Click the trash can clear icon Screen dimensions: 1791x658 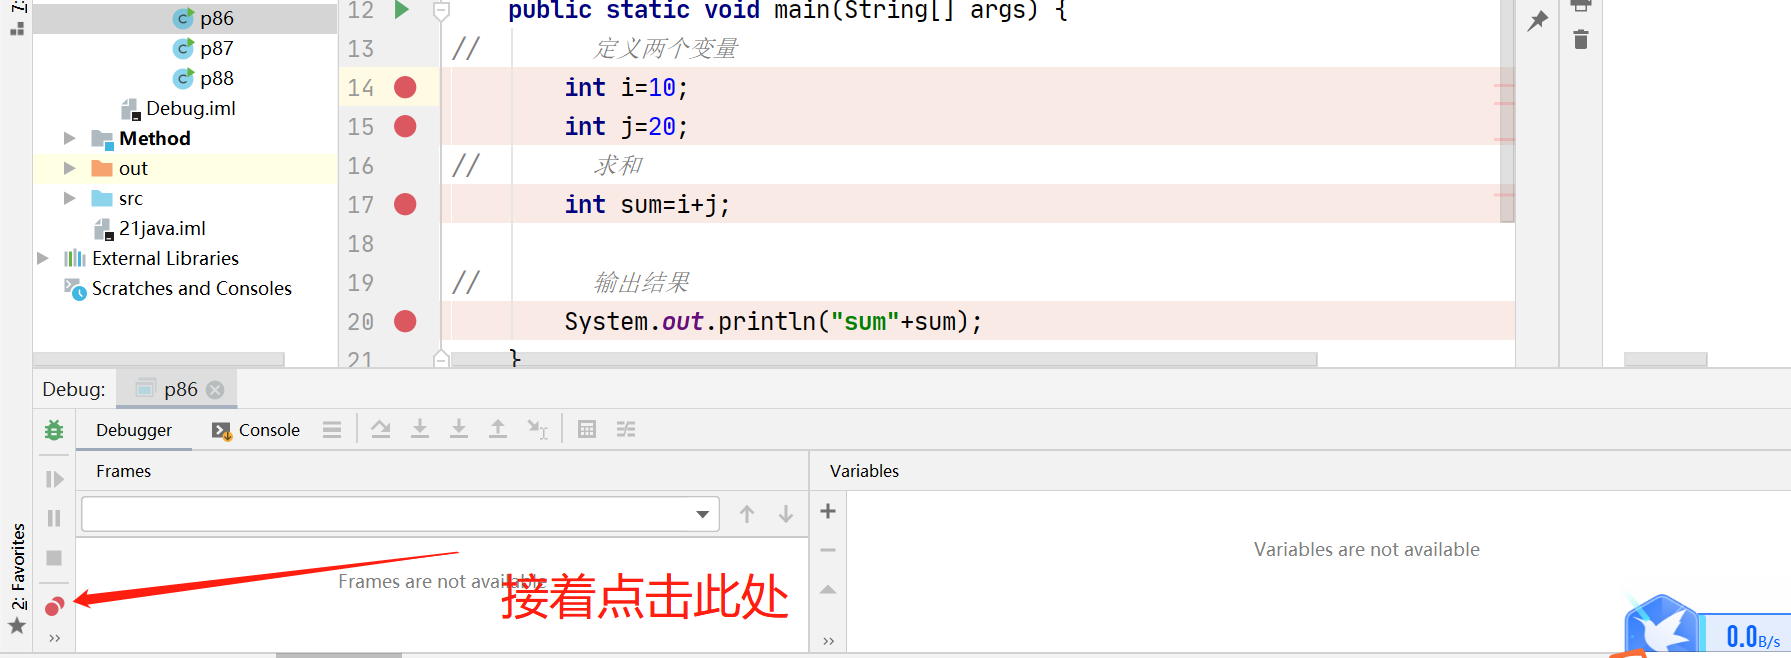[1580, 40]
